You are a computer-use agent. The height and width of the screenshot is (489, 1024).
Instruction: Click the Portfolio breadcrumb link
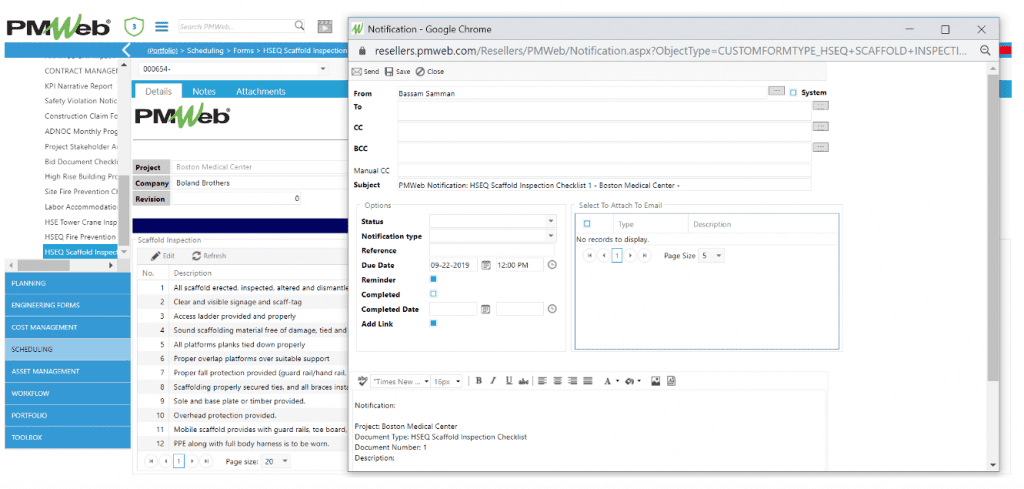coord(162,50)
